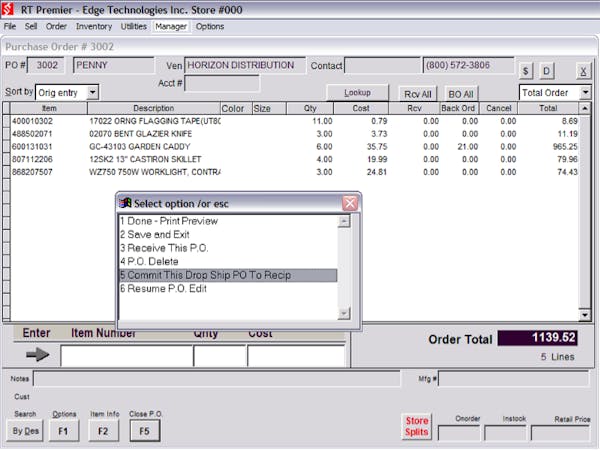Click the F1 Options button

(64, 431)
